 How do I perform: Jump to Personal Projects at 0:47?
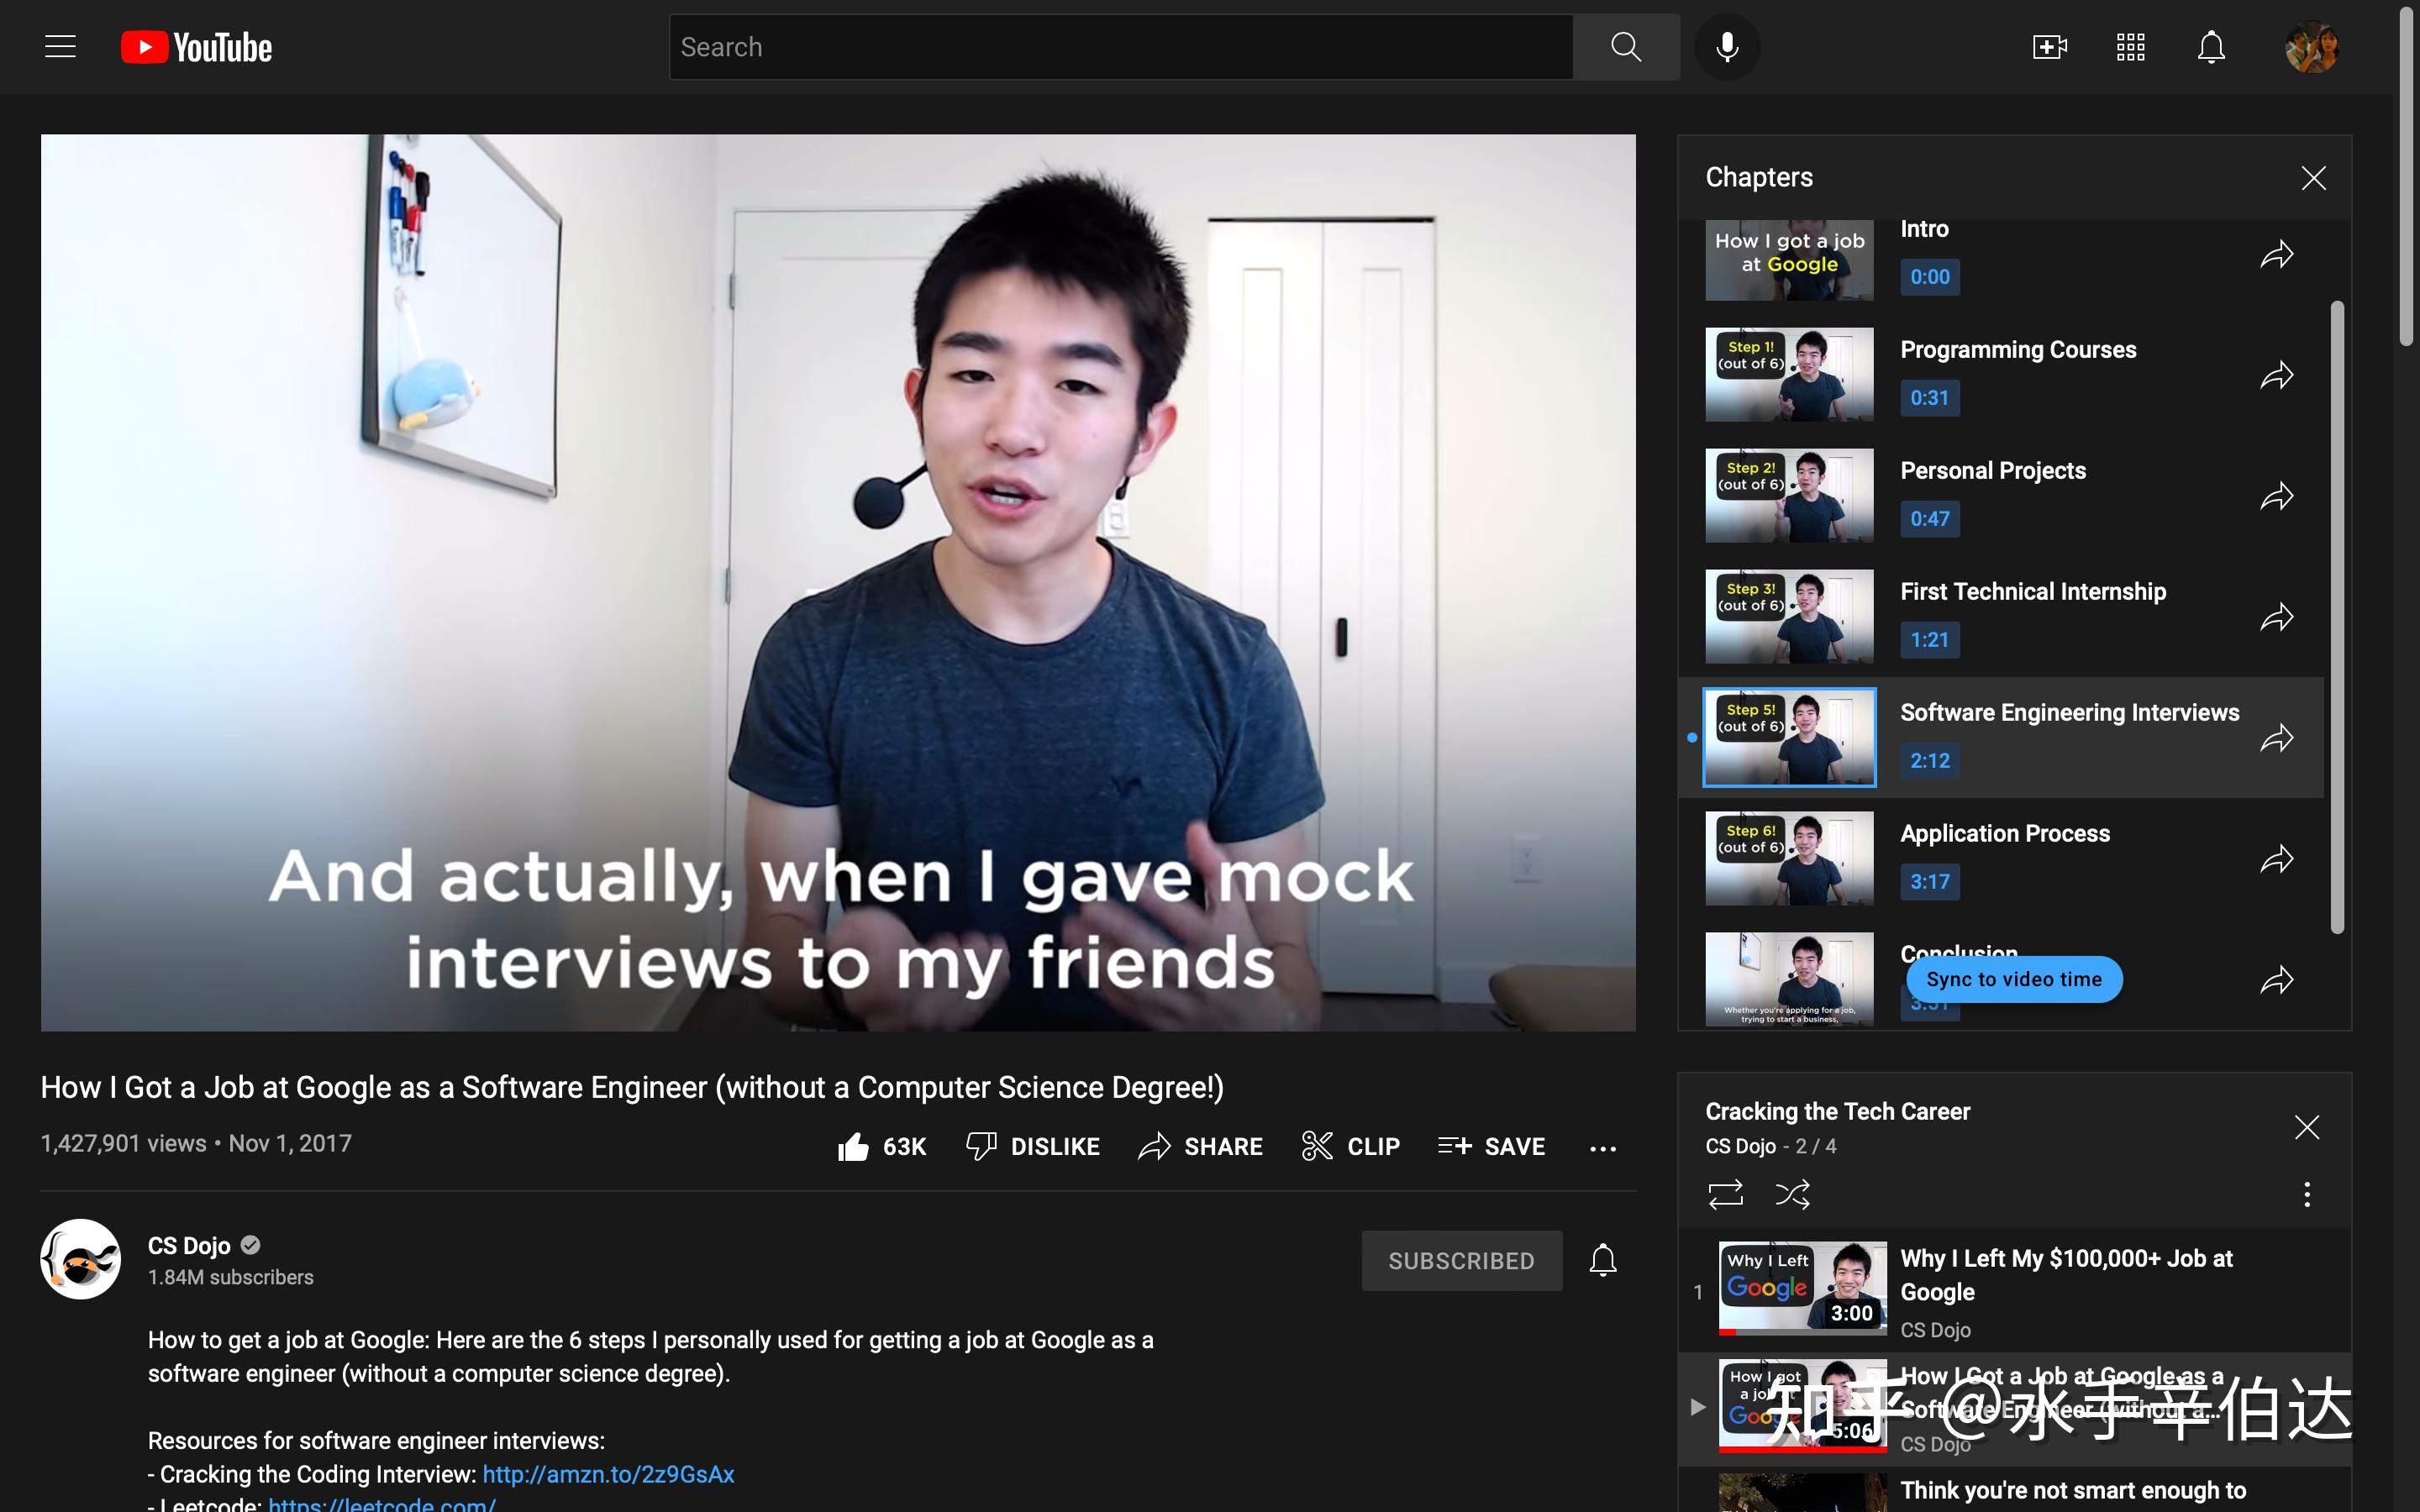(x=1929, y=519)
